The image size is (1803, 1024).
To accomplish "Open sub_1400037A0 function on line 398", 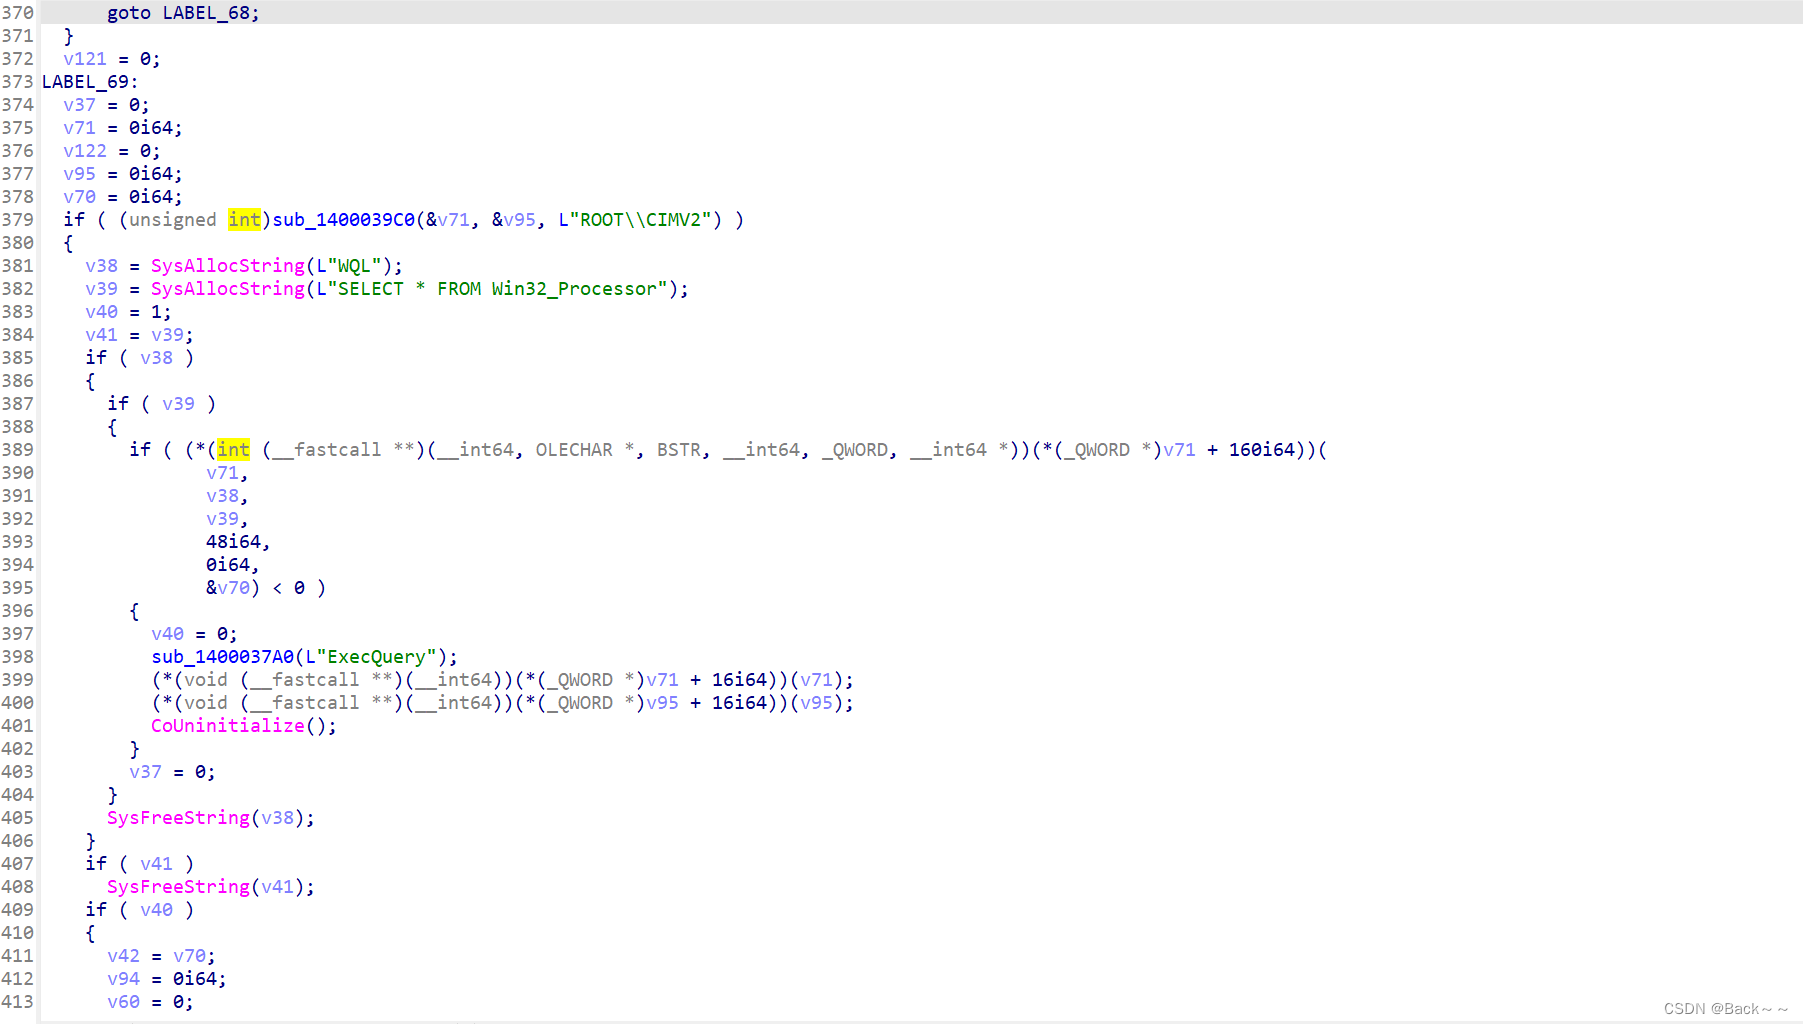I will (223, 657).
